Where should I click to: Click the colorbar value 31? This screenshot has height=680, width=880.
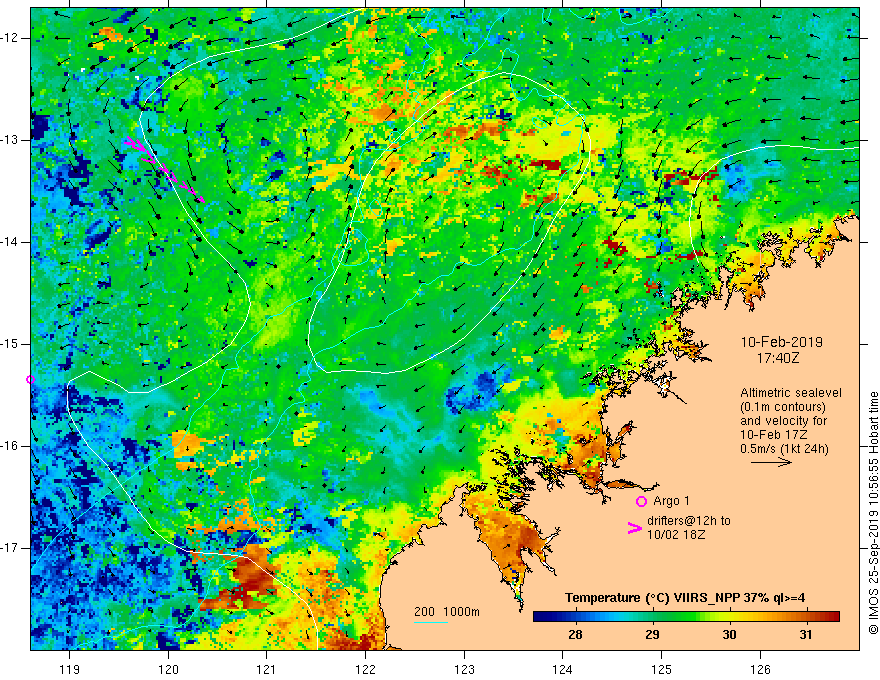click(x=805, y=635)
